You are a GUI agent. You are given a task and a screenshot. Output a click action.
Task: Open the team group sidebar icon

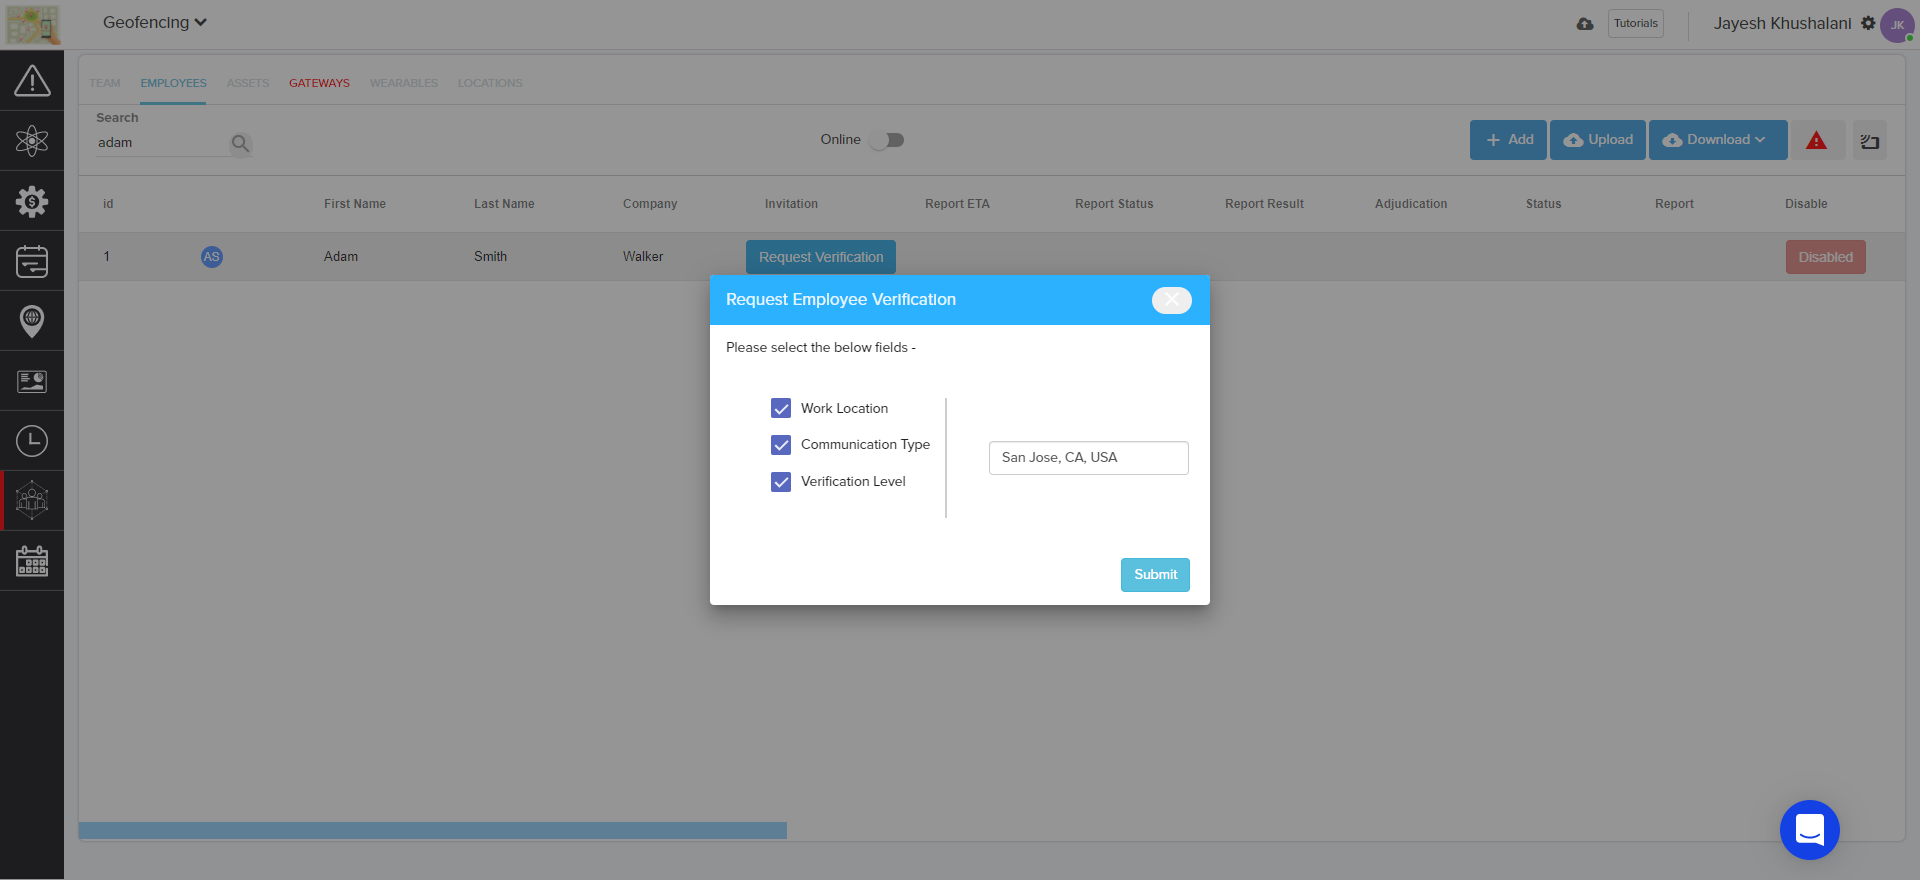(x=32, y=500)
